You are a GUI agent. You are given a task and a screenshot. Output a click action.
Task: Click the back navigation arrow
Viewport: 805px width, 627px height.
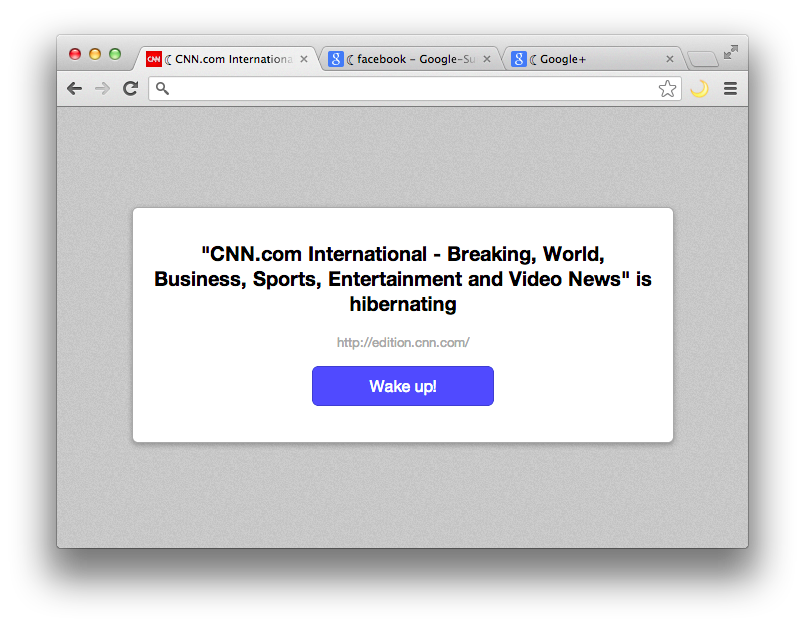point(74,89)
